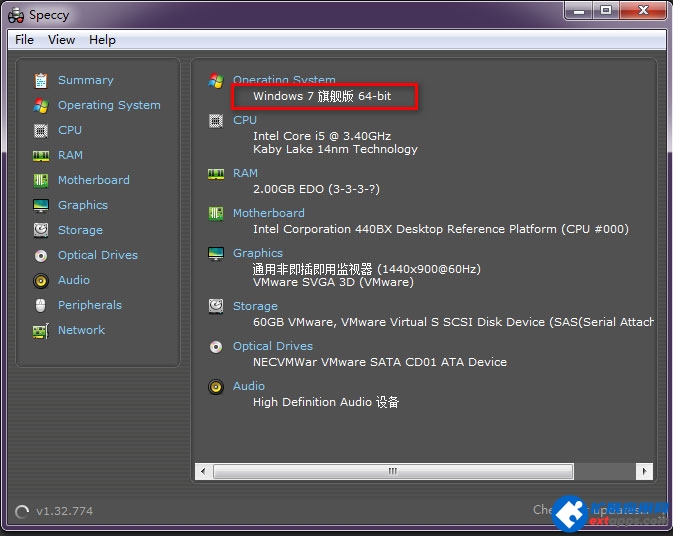Open the Help menu
This screenshot has height=536, width=673.
click(x=102, y=40)
